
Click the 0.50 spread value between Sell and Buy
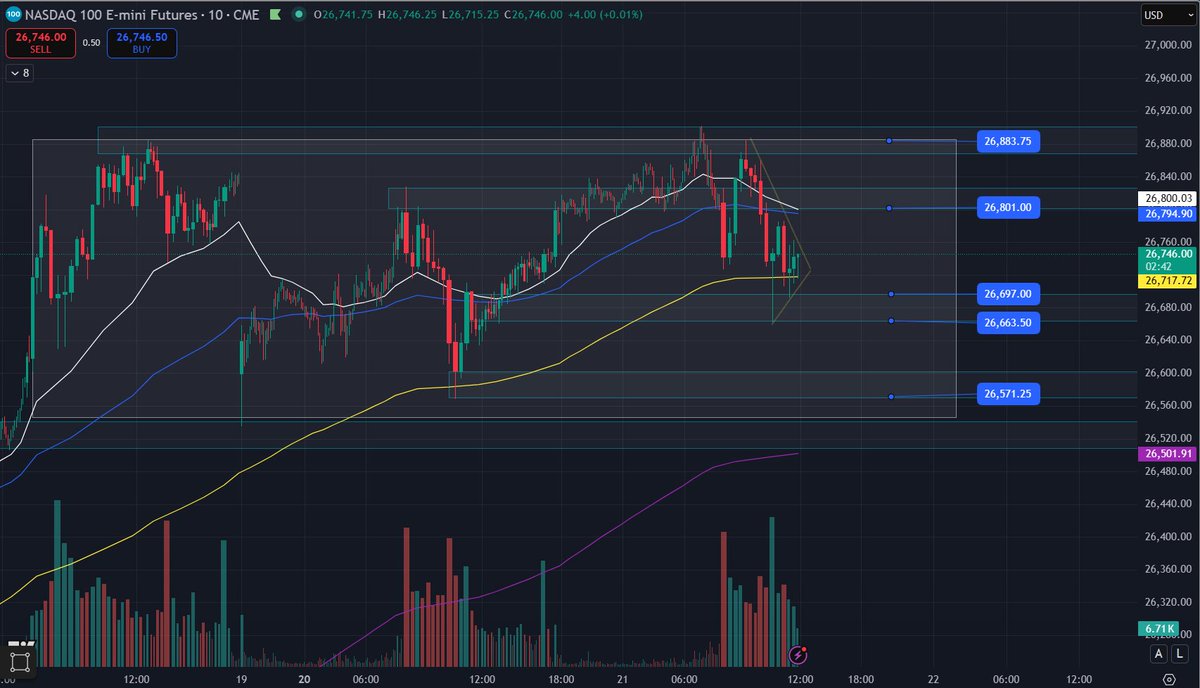click(x=91, y=43)
